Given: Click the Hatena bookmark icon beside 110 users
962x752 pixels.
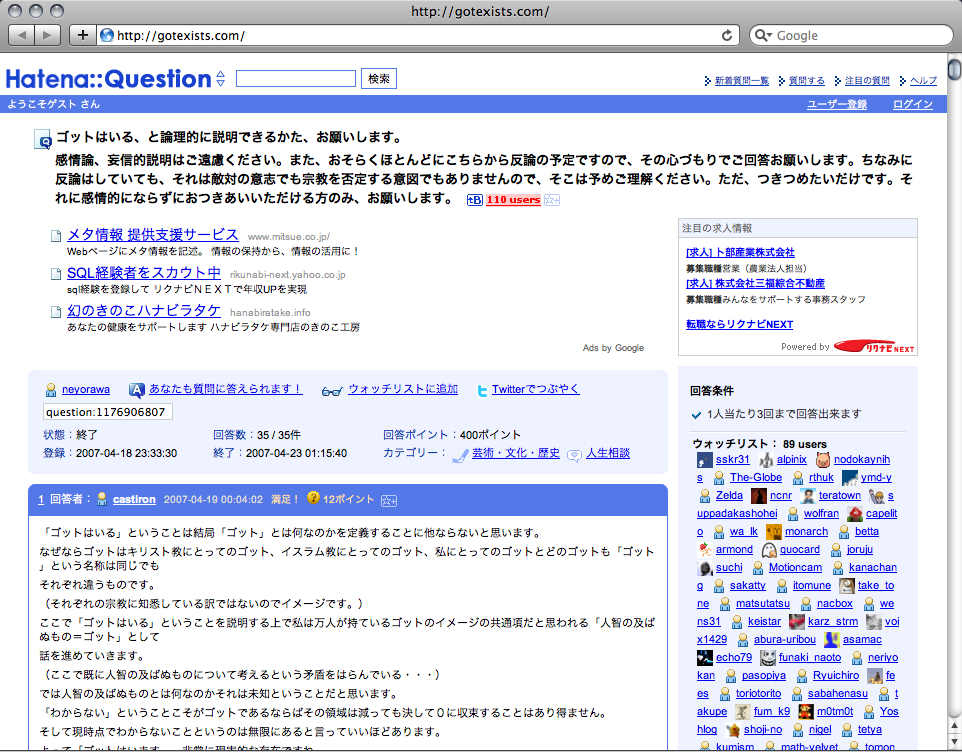Looking at the screenshot, I should click(474, 200).
